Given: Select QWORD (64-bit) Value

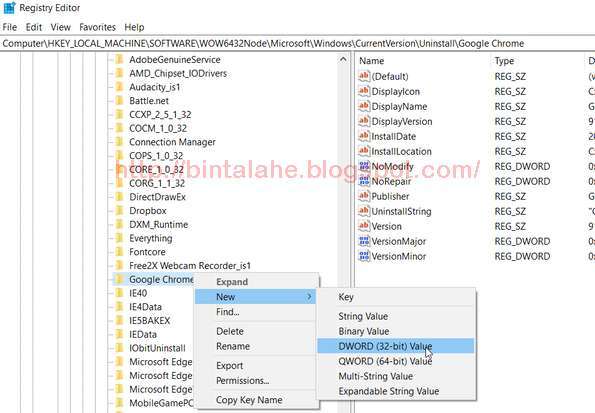Looking at the screenshot, I should coord(396,361).
